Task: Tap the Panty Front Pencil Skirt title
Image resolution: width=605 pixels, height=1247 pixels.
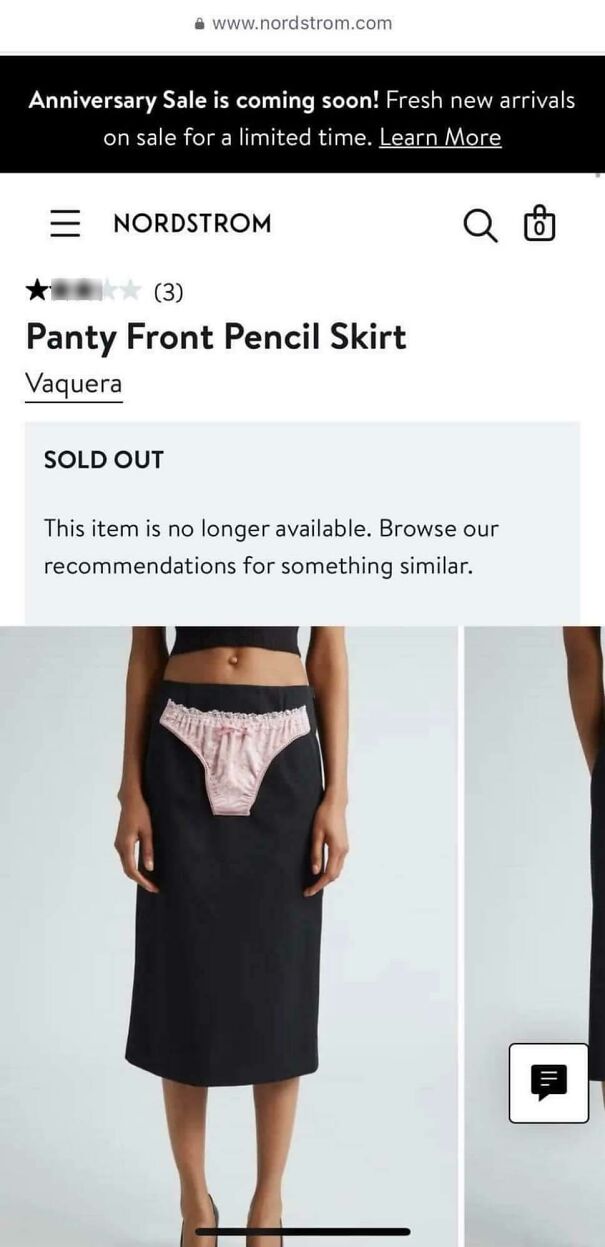Action: (216, 336)
